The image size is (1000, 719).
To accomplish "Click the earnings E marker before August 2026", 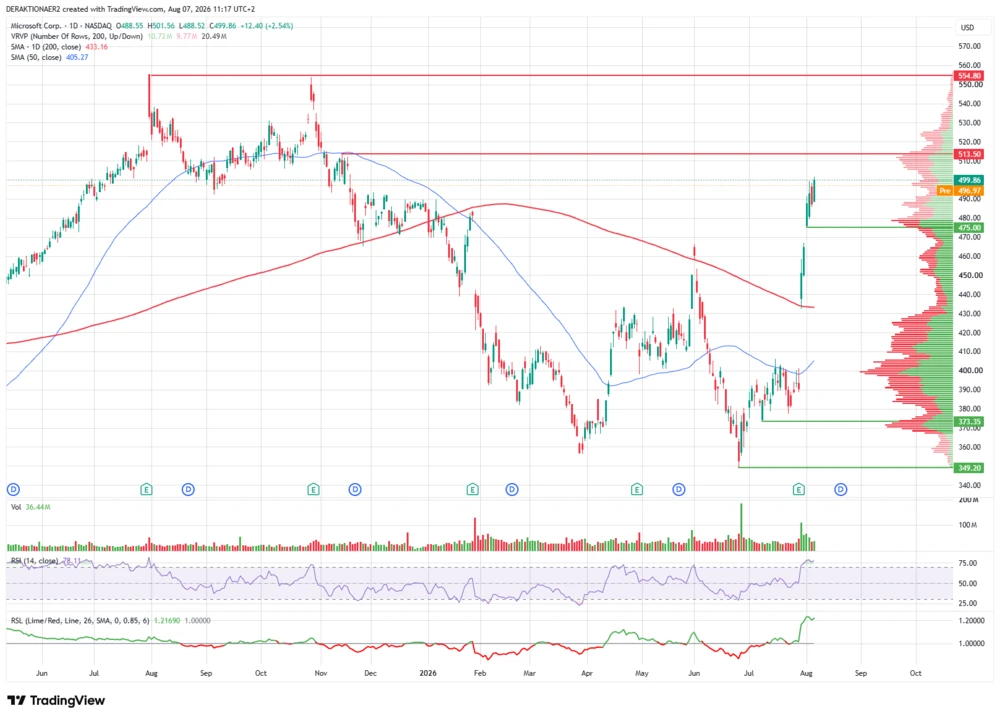I will (x=798, y=489).
